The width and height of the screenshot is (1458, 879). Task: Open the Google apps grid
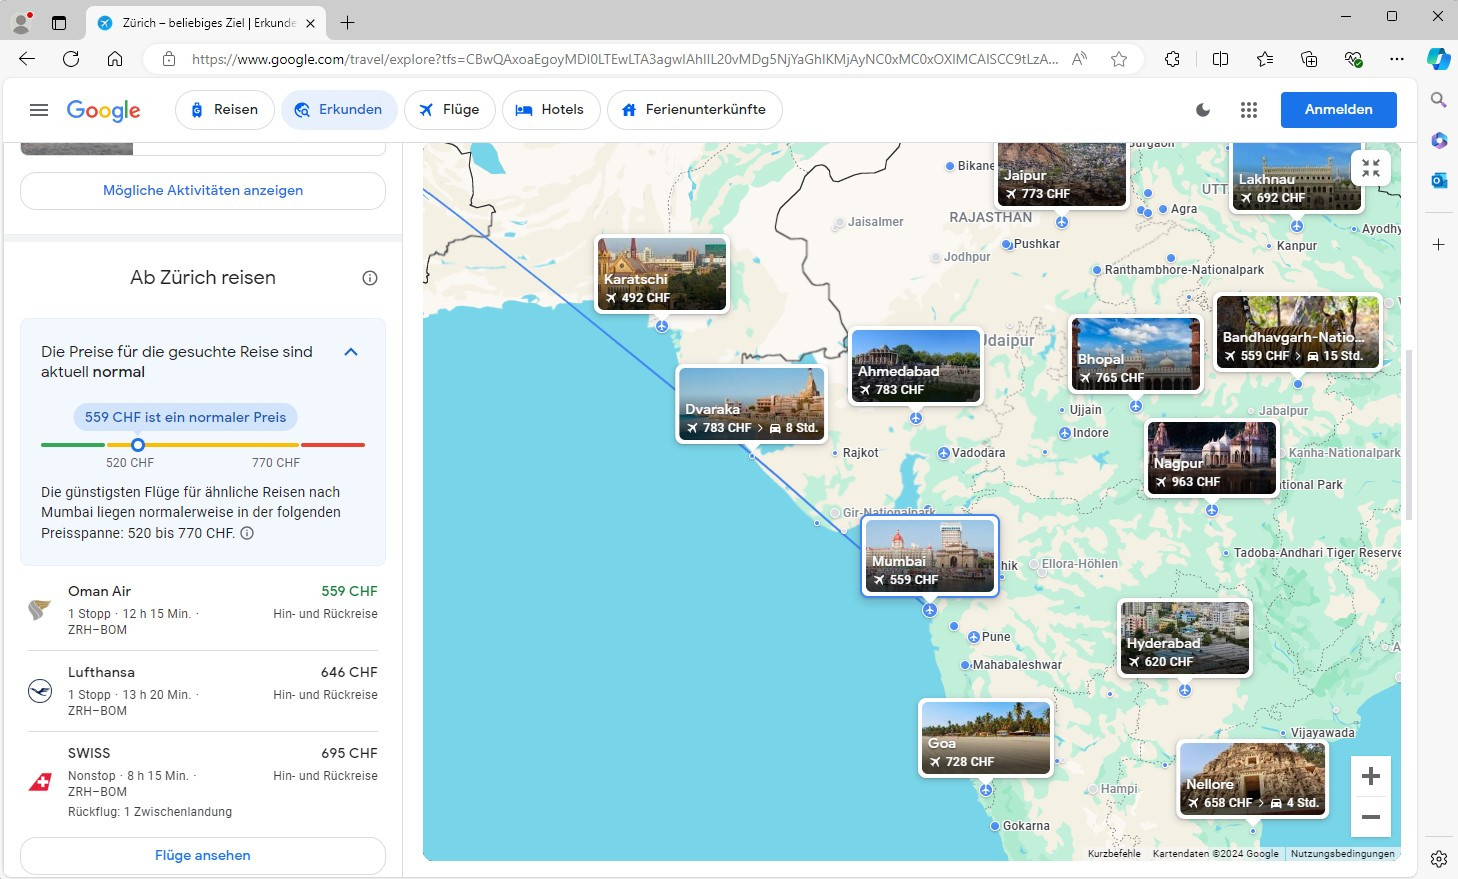tap(1249, 110)
